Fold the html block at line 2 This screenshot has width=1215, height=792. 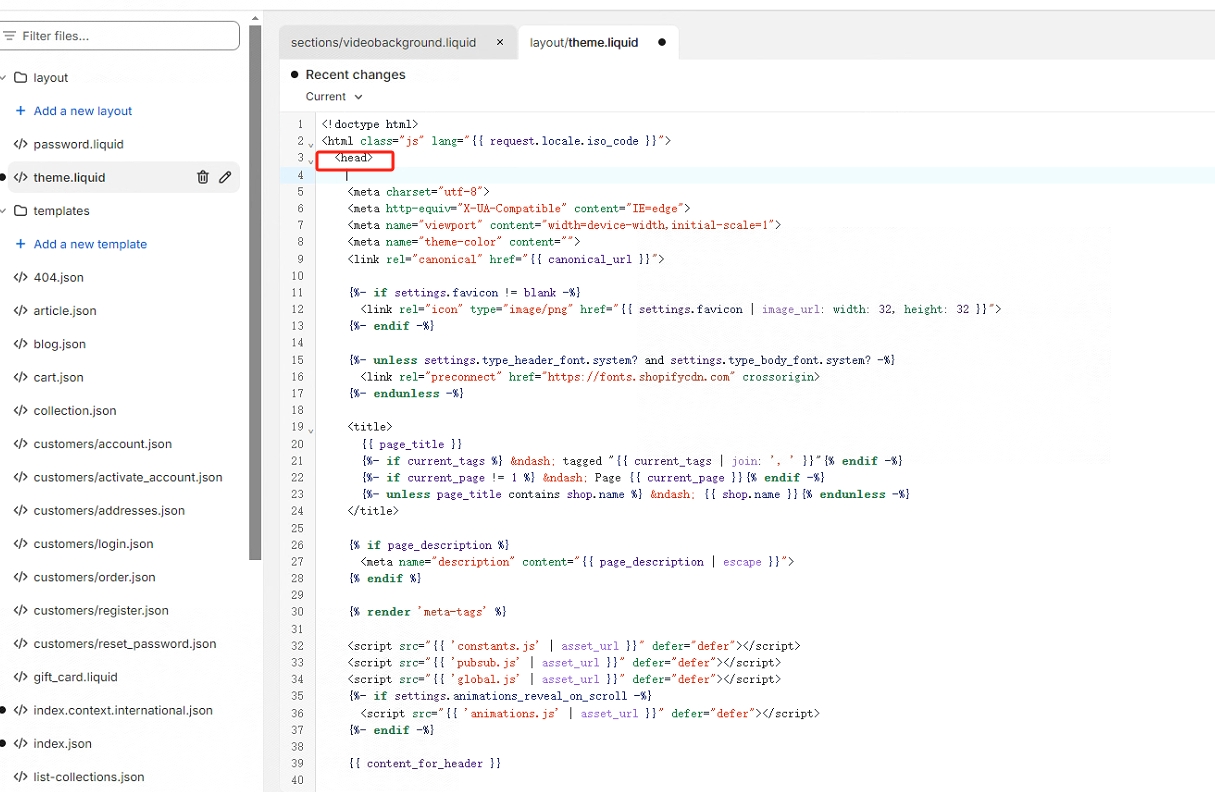pos(311,145)
